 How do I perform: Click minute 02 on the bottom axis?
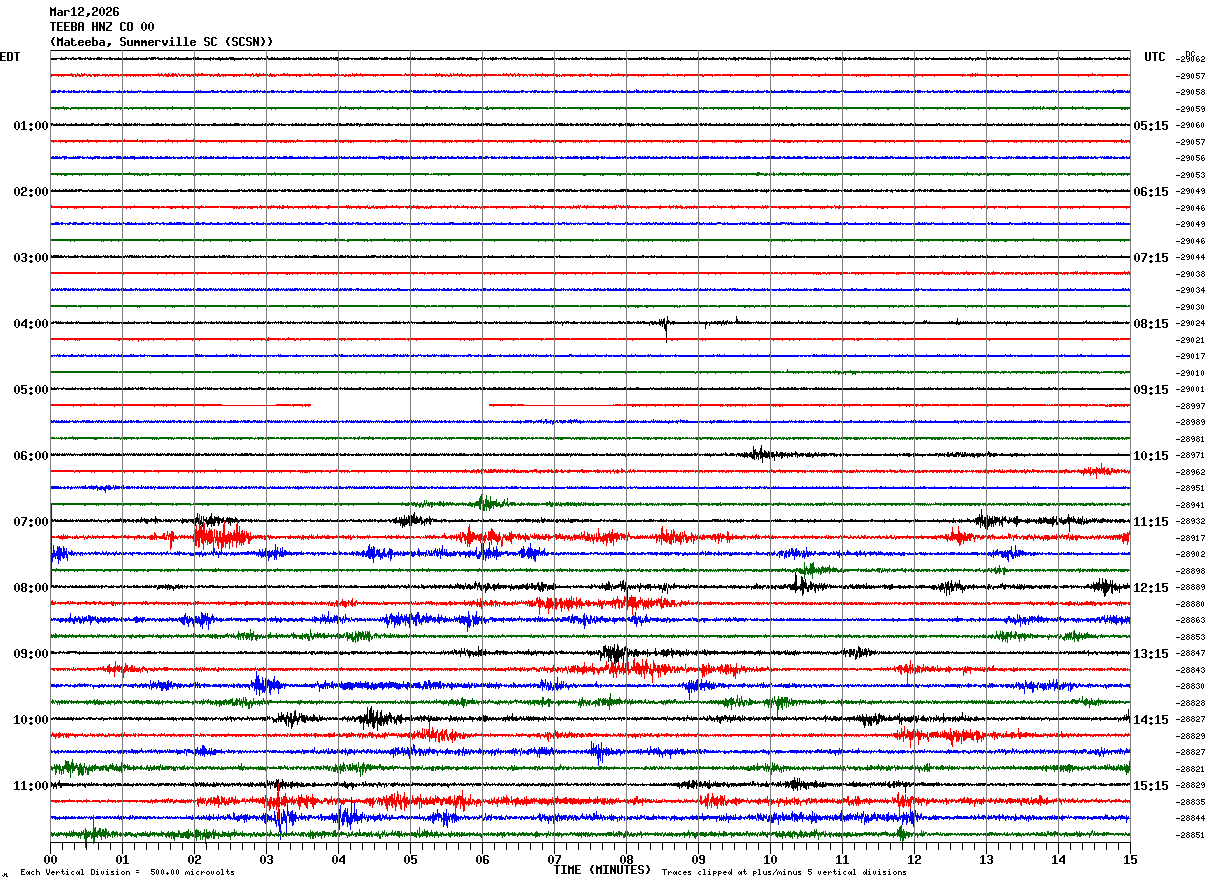coord(194,859)
